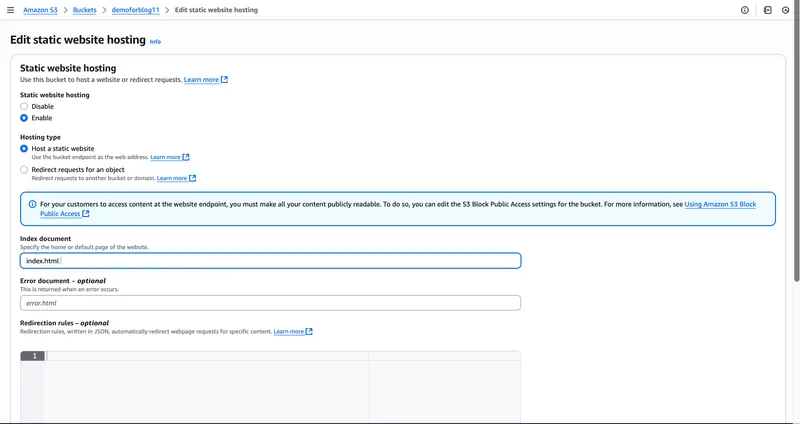Click the Error document - optional label
This screenshot has height=424, width=800.
coord(63,281)
